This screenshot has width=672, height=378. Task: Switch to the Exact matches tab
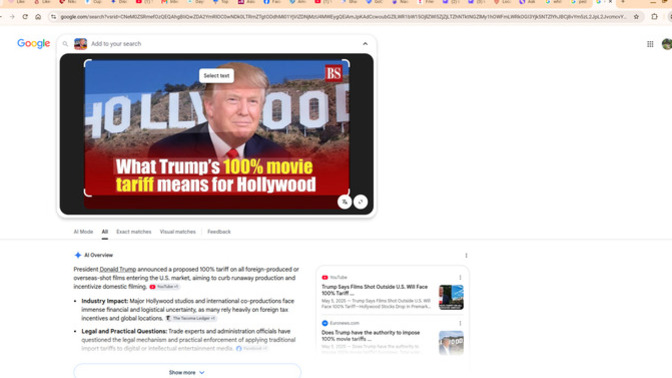pyautogui.click(x=134, y=232)
